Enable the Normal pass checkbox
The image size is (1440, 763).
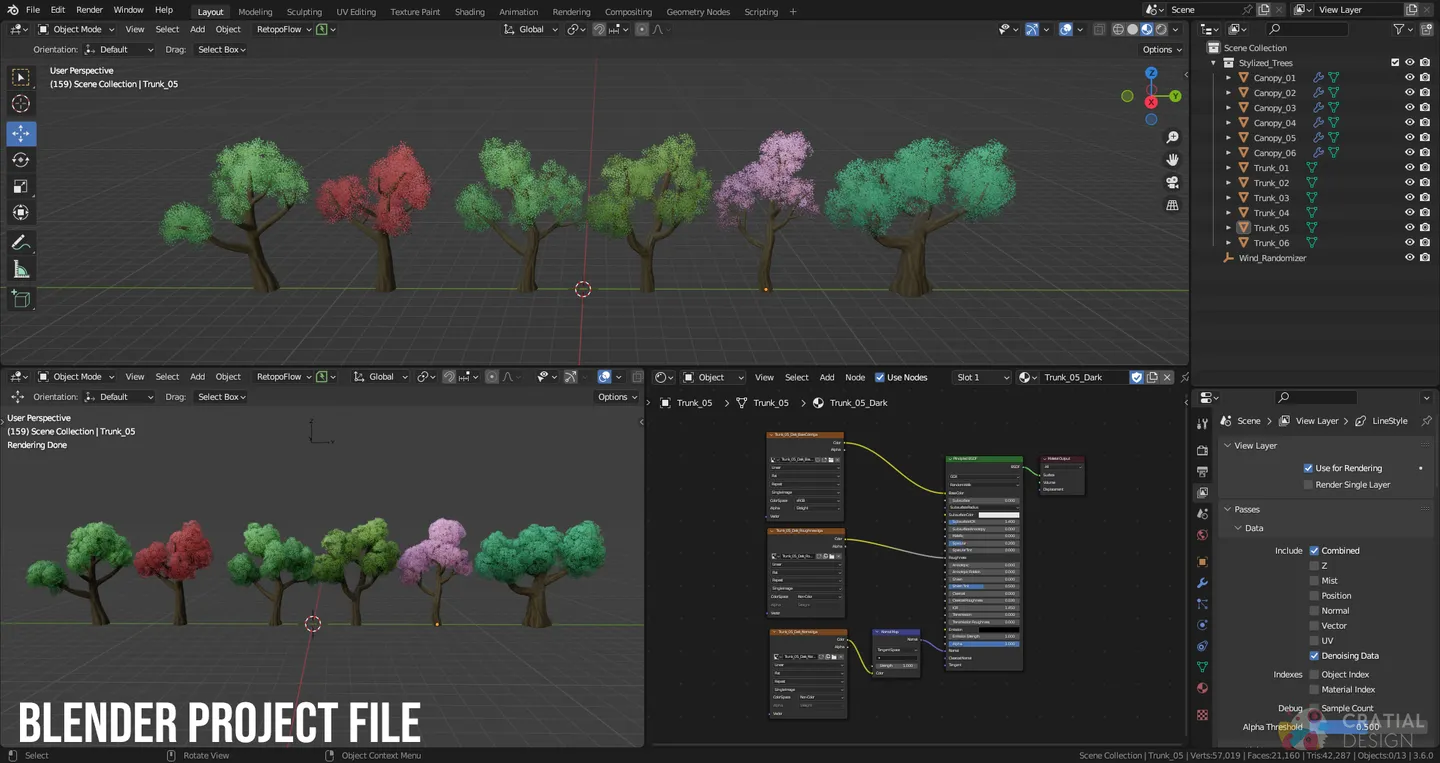(x=1314, y=611)
